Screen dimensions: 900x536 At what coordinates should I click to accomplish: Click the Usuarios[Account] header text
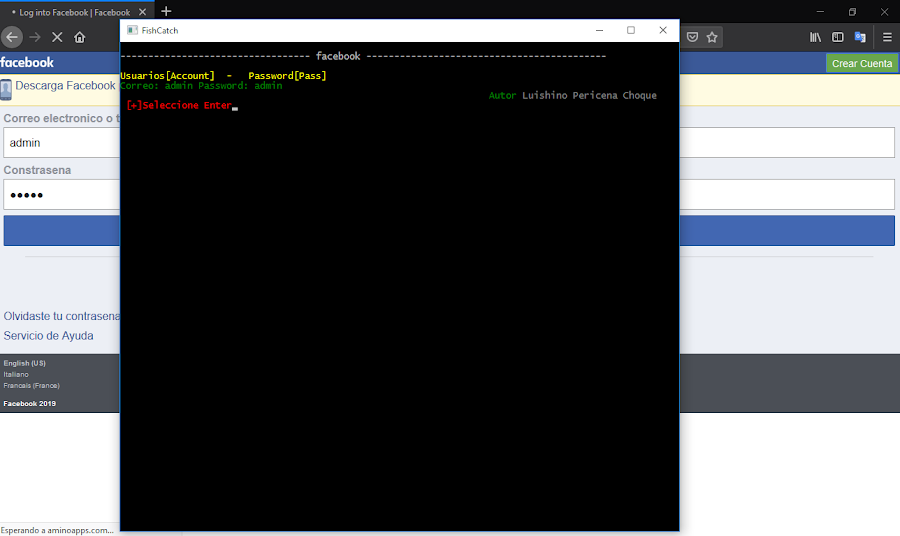tap(167, 75)
